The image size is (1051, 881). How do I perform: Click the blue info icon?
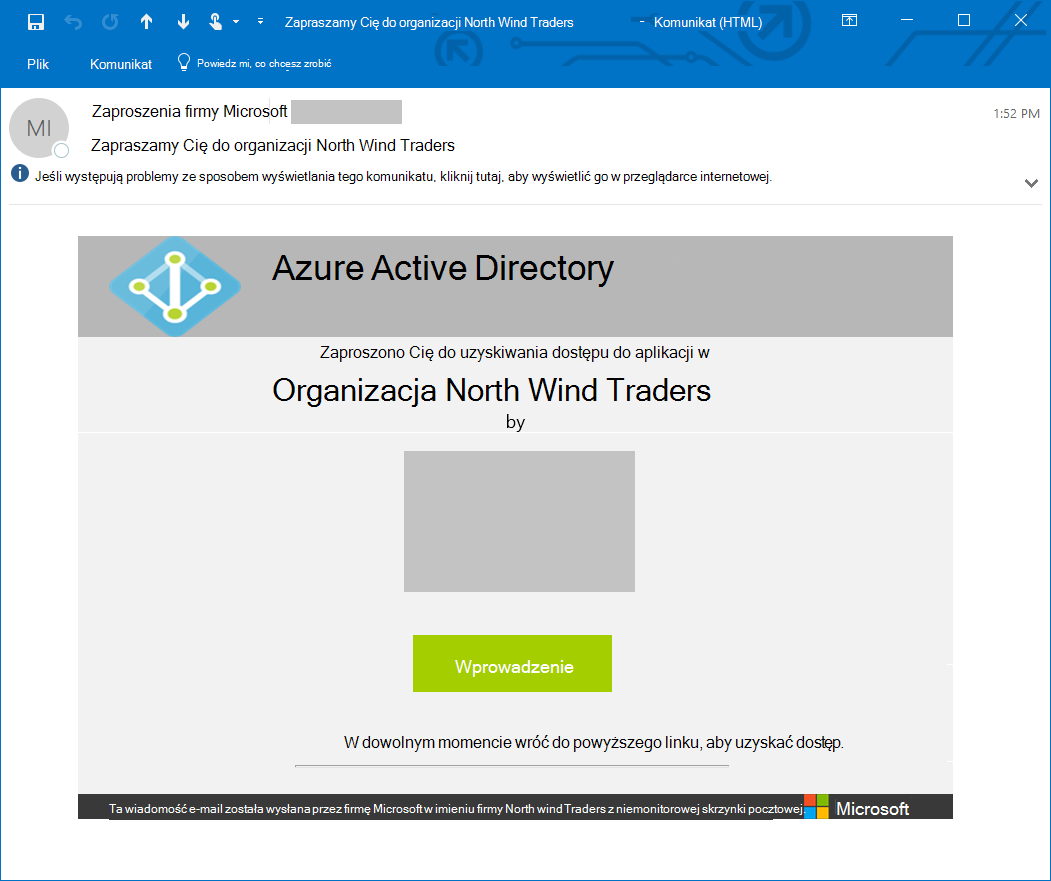pos(20,174)
